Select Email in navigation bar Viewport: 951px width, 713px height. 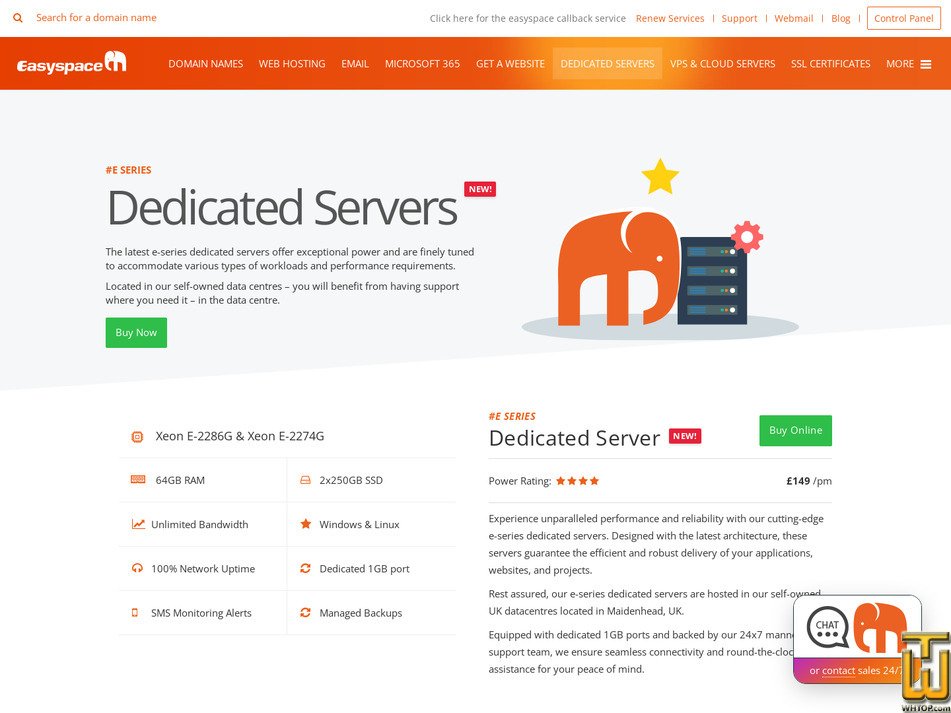click(355, 64)
